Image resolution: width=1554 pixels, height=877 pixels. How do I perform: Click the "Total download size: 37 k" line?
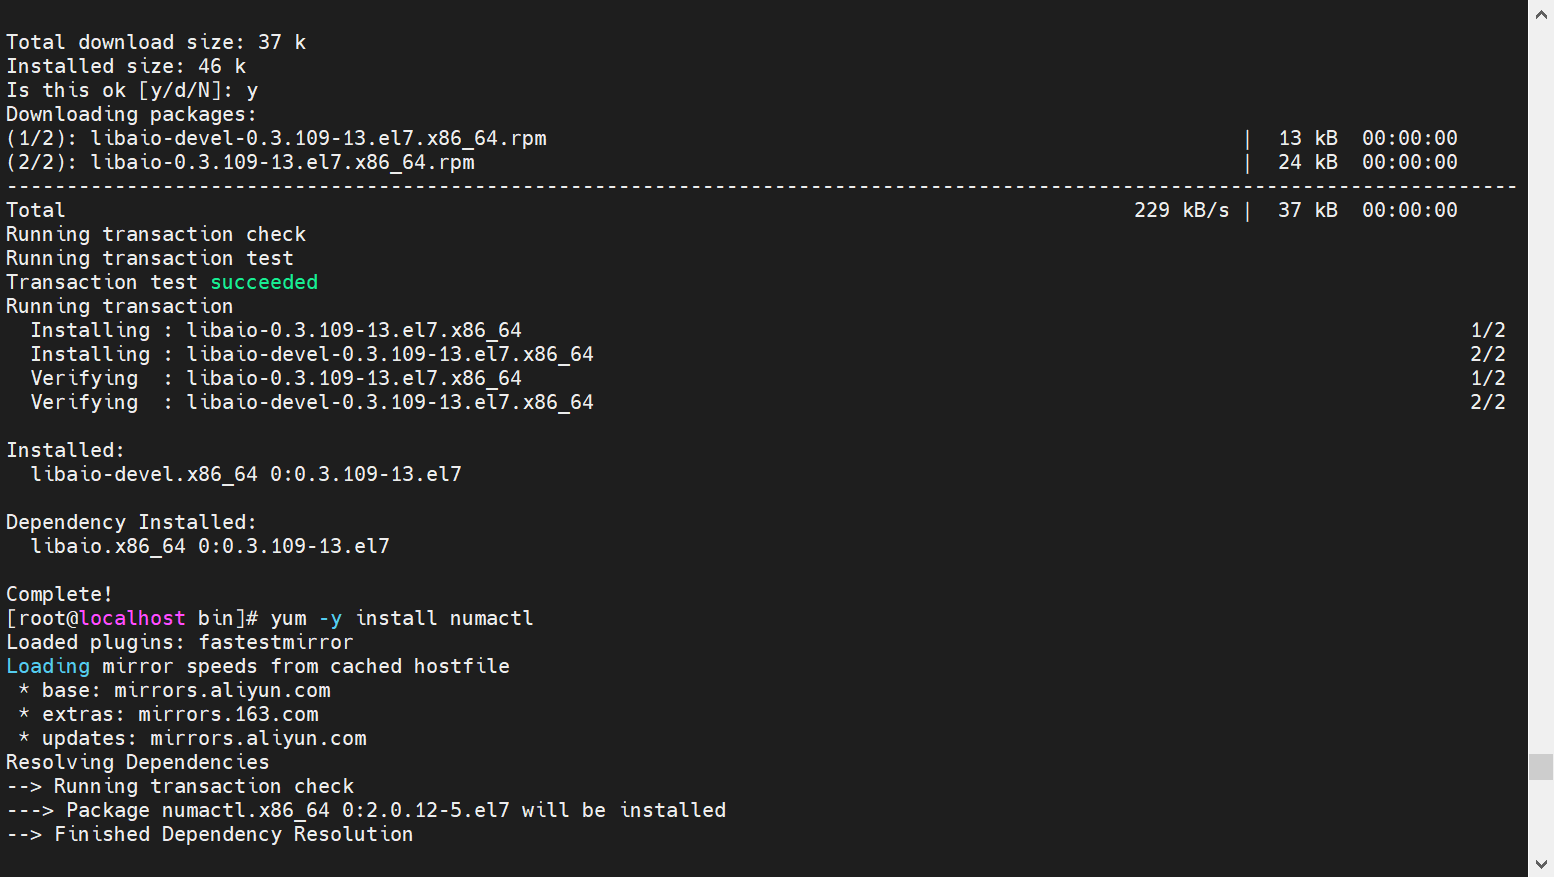click(156, 42)
